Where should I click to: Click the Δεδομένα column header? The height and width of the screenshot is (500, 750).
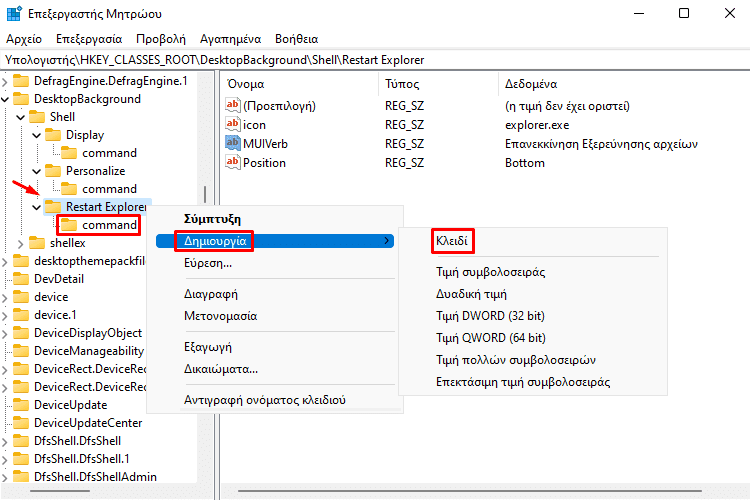[x=531, y=84]
